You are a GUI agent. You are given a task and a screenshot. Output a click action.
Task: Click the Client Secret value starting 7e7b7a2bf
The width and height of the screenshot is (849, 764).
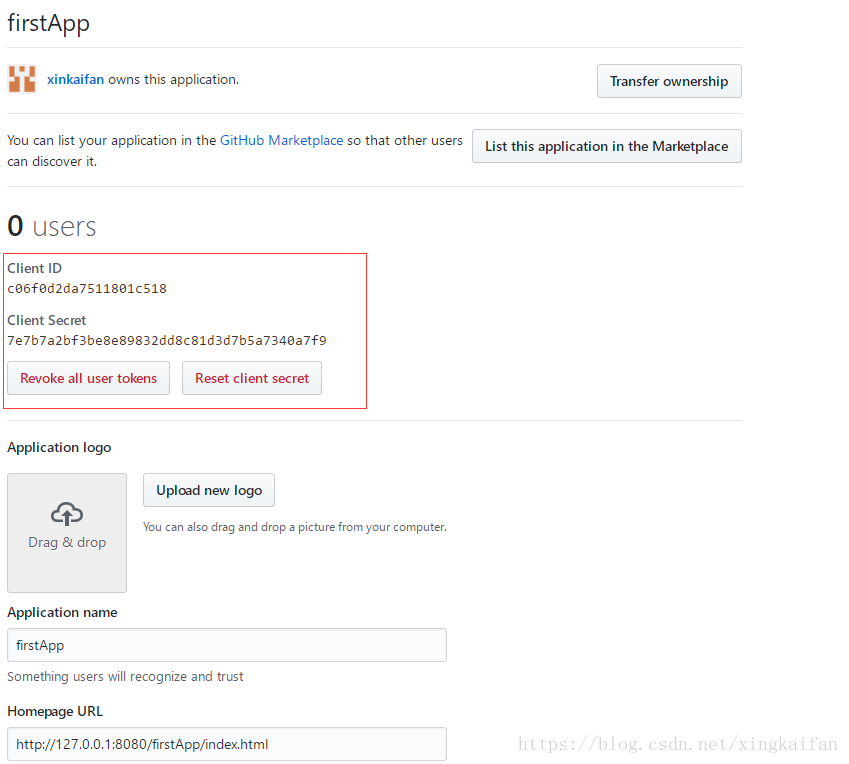[167, 341]
